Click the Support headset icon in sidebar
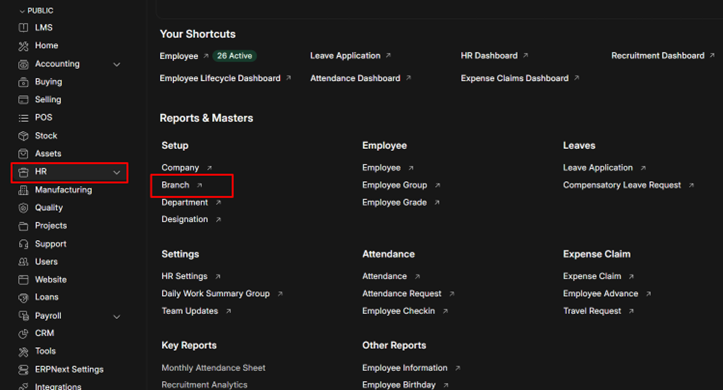Image resolution: width=723 pixels, height=390 pixels. 23,244
